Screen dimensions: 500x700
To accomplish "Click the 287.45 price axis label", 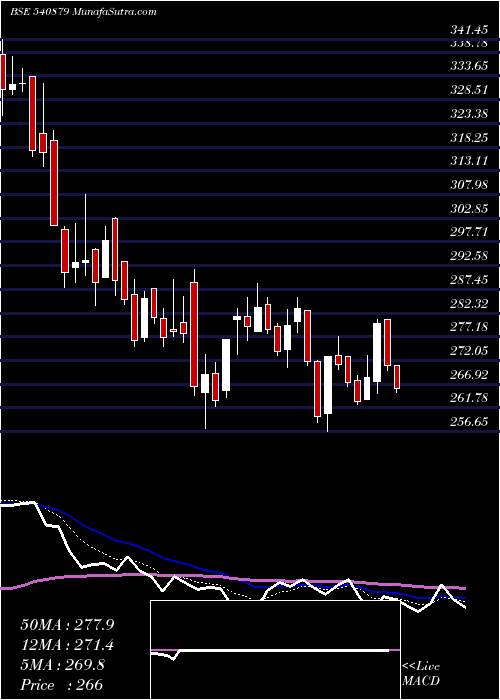I will (468, 280).
